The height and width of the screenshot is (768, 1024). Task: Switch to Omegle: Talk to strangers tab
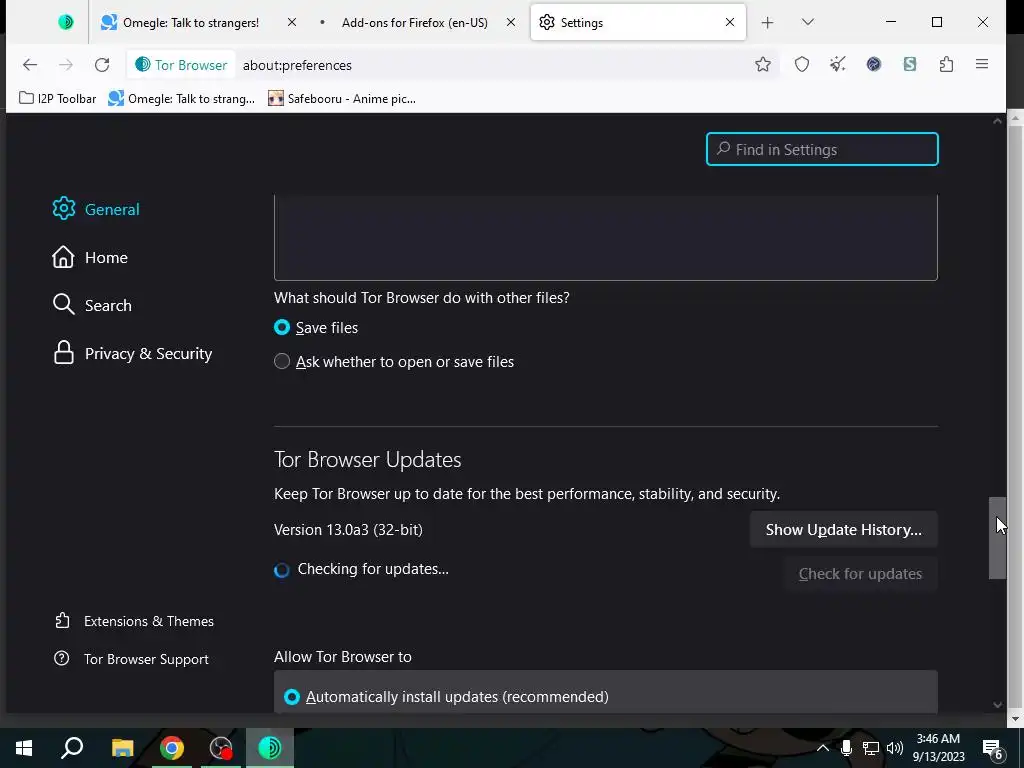pyautogui.click(x=191, y=22)
